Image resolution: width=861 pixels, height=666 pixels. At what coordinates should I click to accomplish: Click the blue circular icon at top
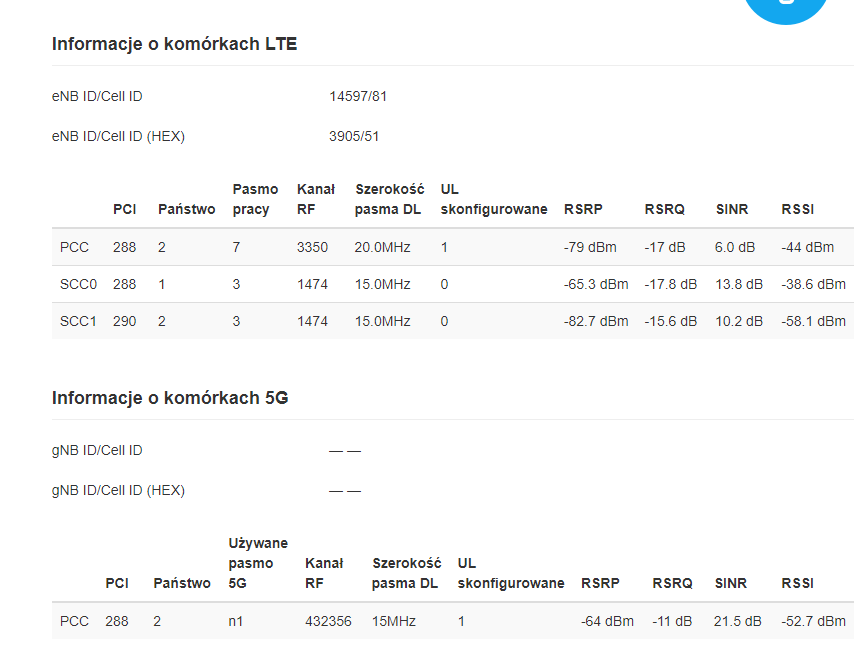tap(786, 8)
